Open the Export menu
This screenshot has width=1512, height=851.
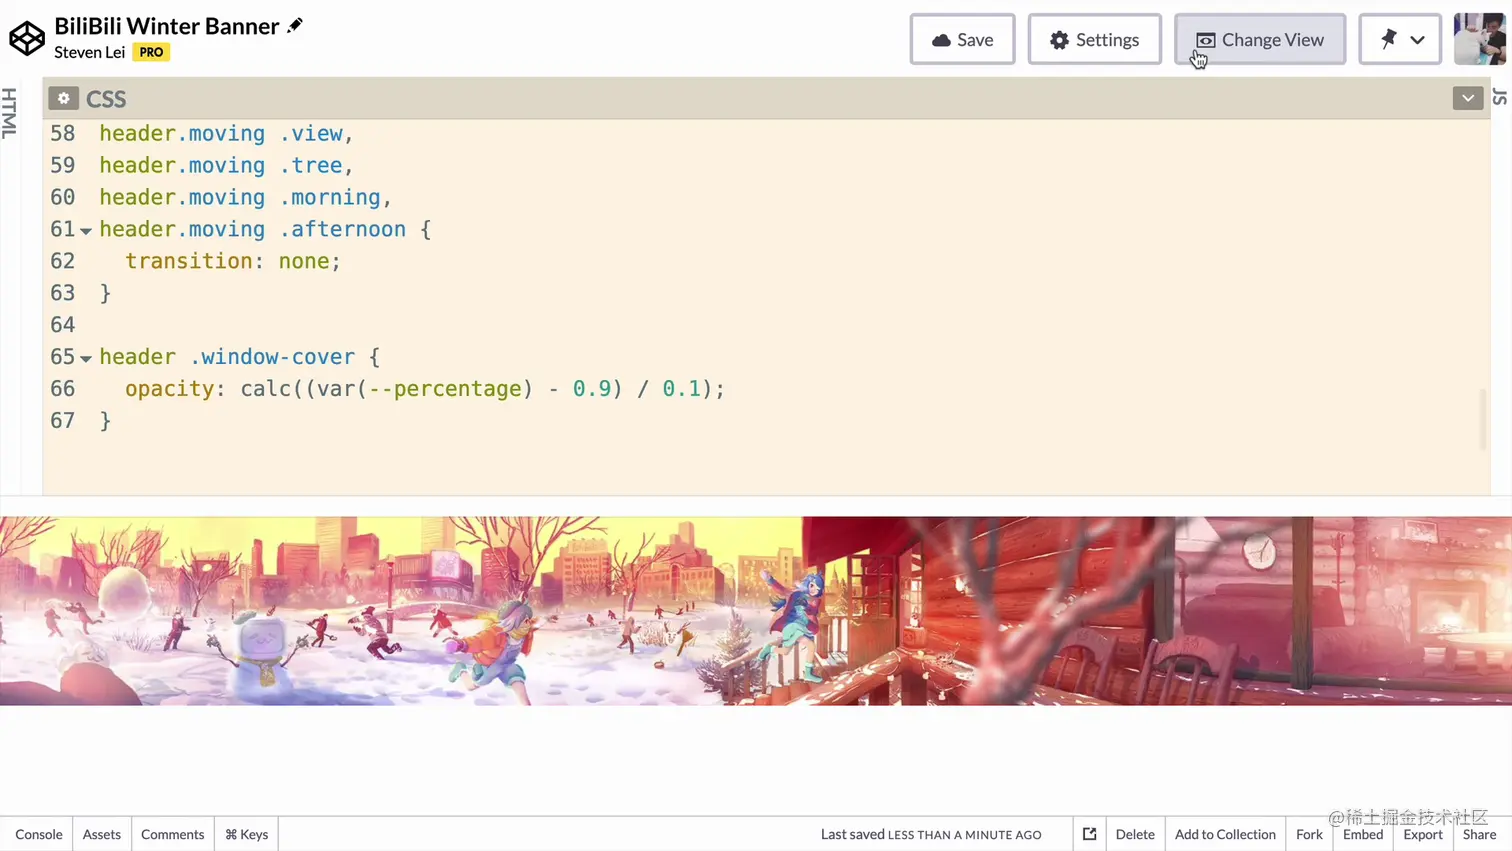point(1423,834)
